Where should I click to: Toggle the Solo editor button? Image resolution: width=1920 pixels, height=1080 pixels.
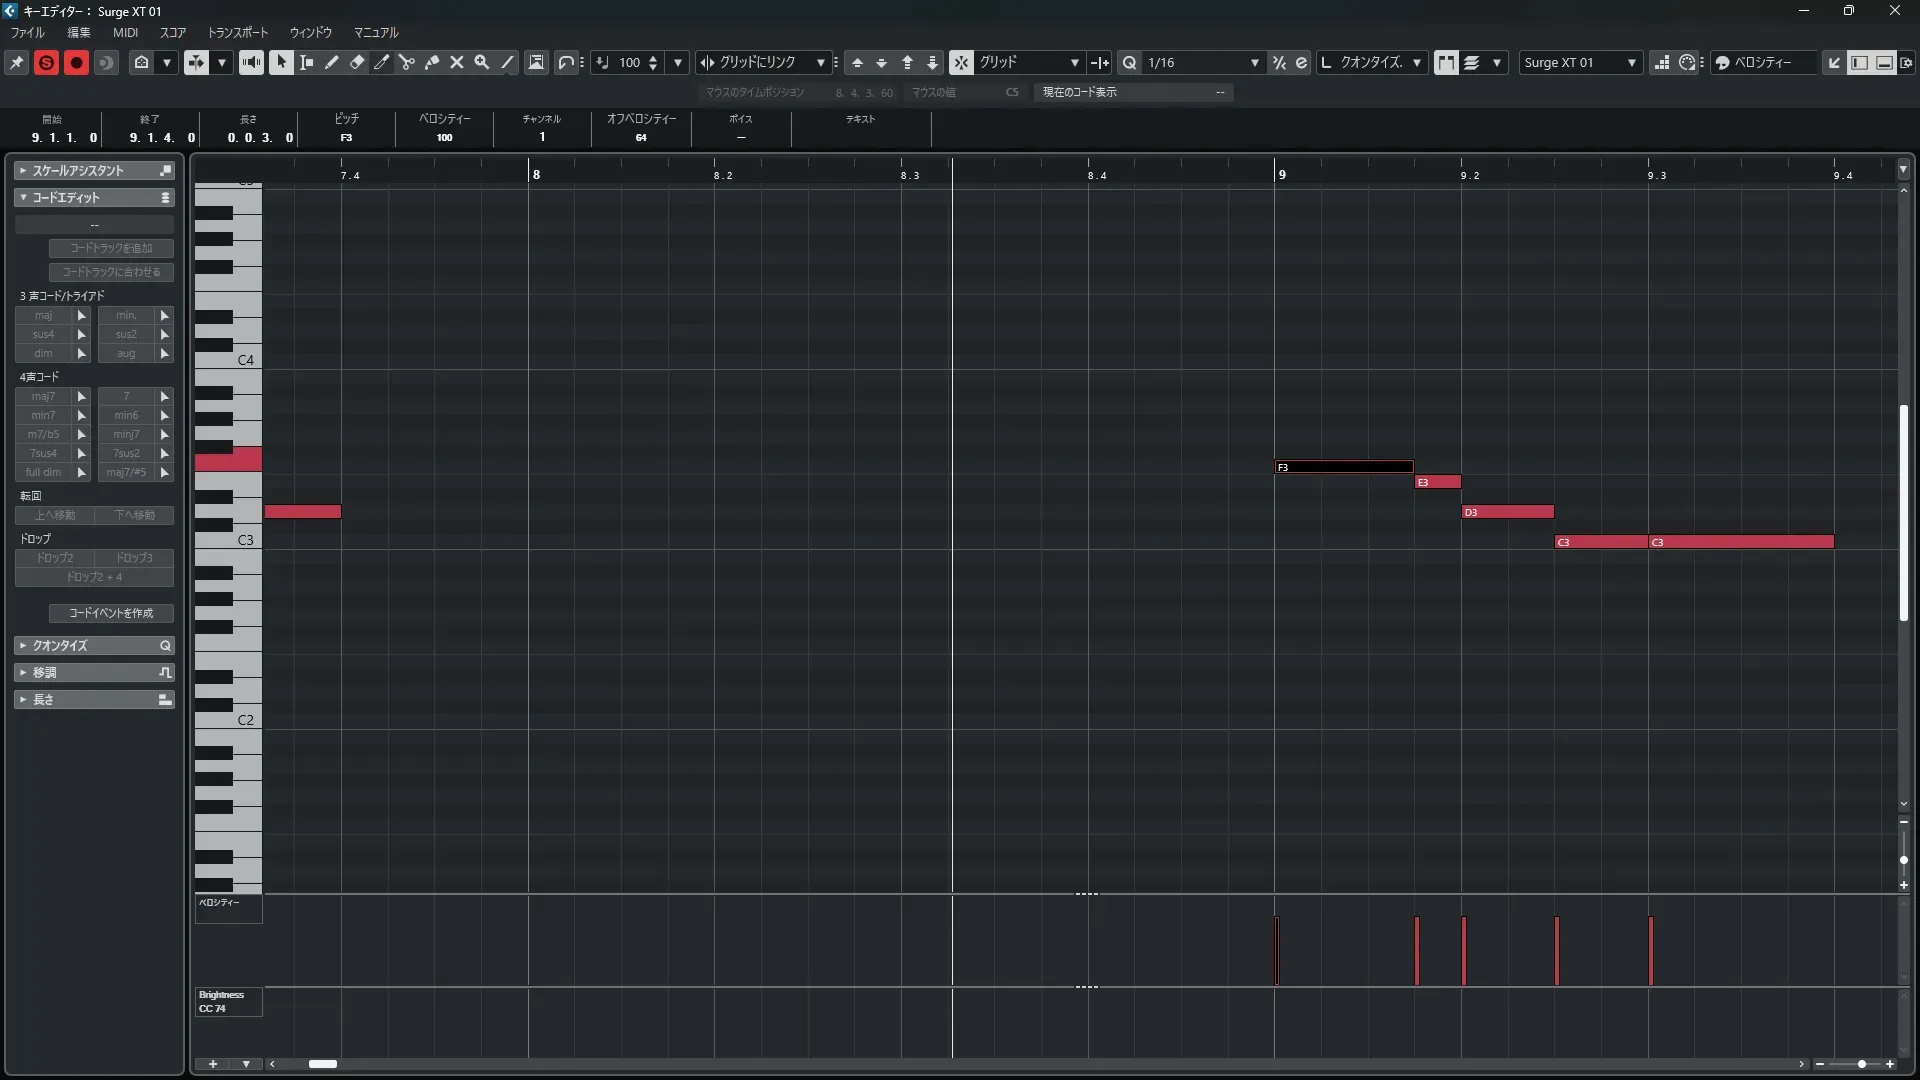[x=46, y=62]
